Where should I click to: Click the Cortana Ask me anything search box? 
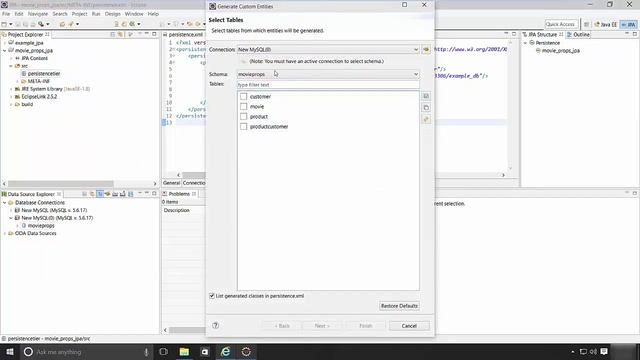tap(87, 352)
